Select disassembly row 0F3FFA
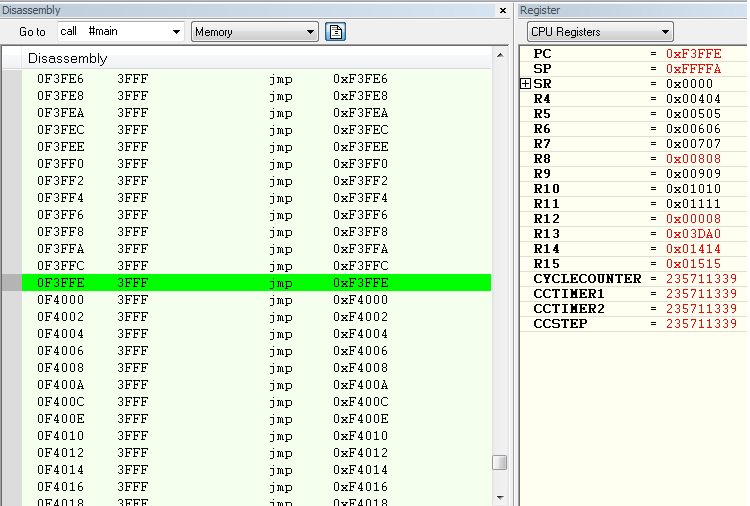Screen dimensions: 750x506 click(256, 249)
